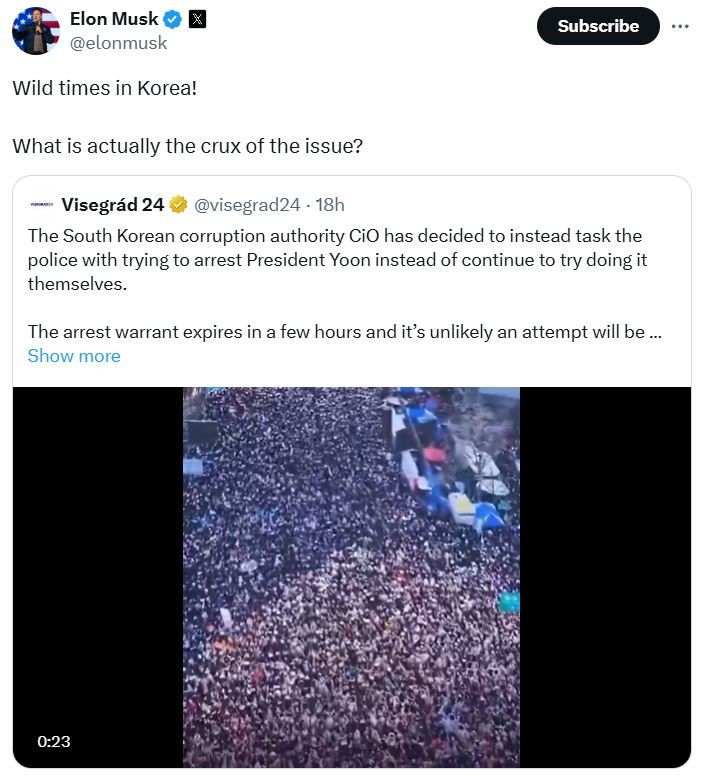Open the Visegrád 24 account name

[x=112, y=205]
